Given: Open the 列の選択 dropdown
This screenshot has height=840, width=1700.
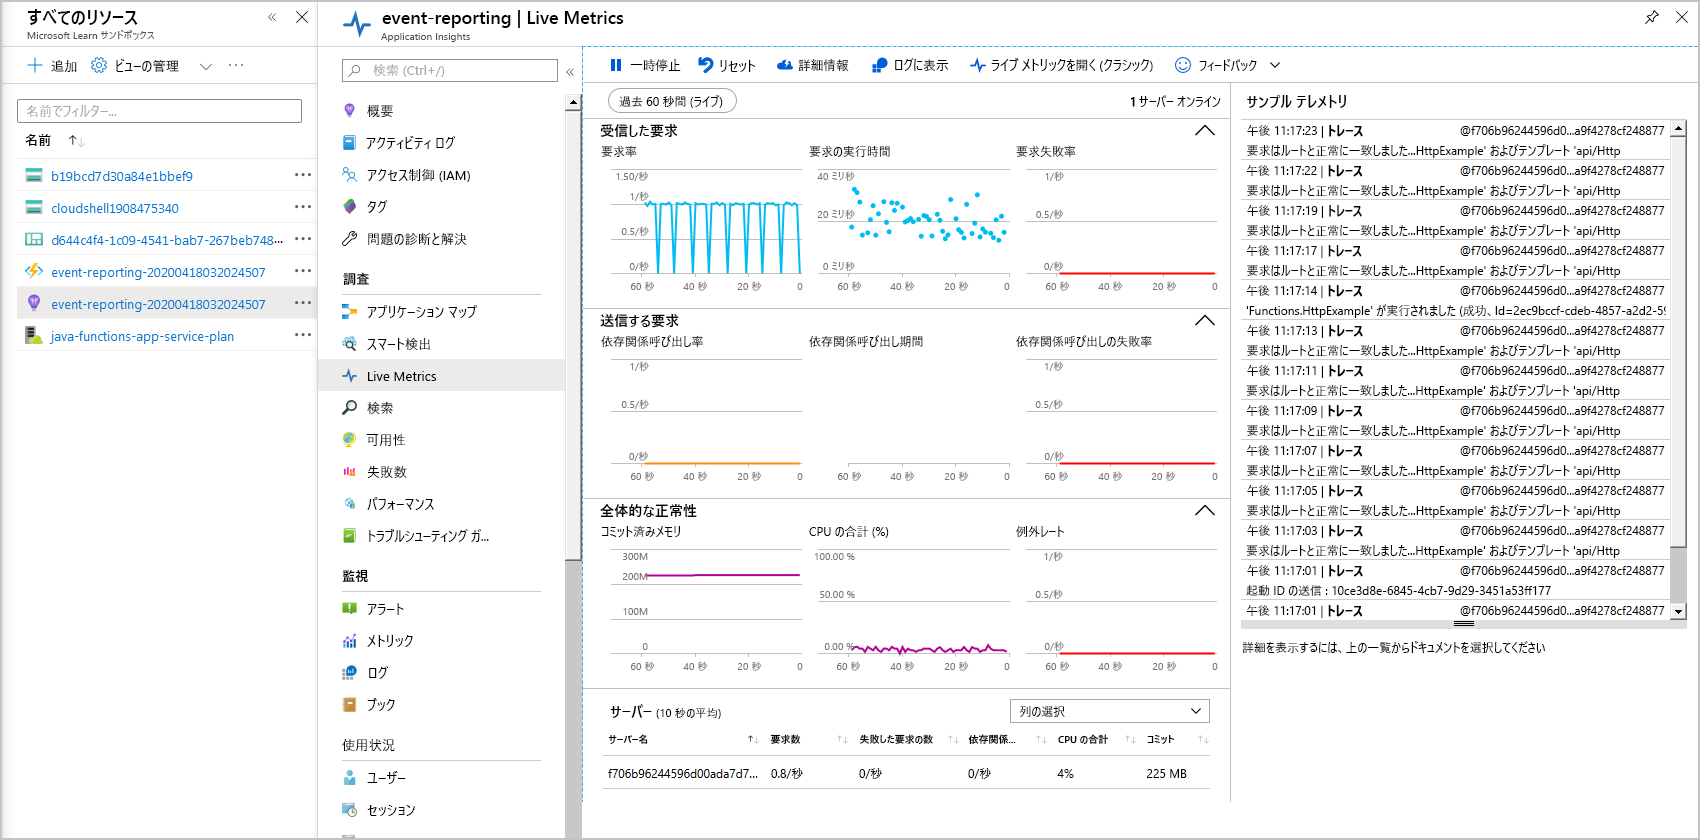Looking at the screenshot, I should point(1110,711).
